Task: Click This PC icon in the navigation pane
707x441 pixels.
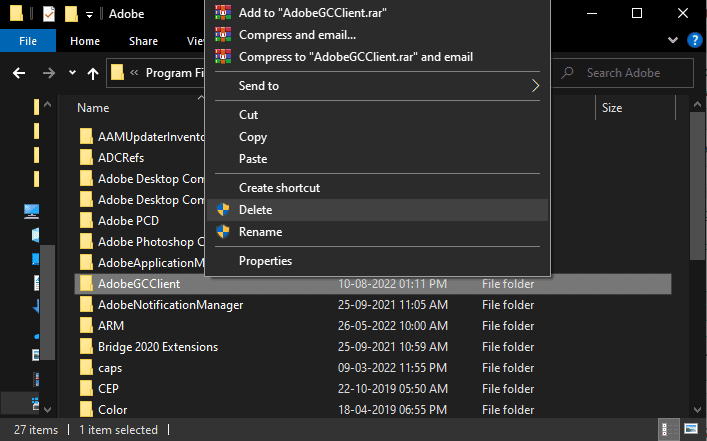Action: (x=32, y=211)
